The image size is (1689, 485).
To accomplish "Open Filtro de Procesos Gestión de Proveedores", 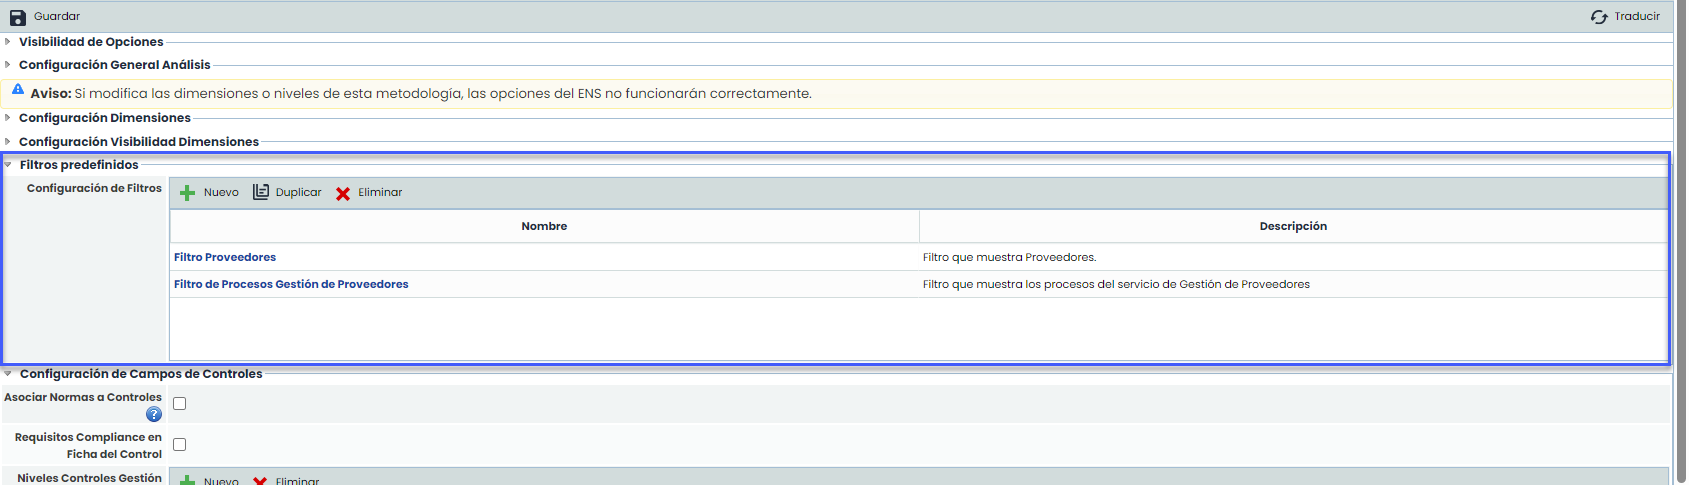I will [x=291, y=284].
